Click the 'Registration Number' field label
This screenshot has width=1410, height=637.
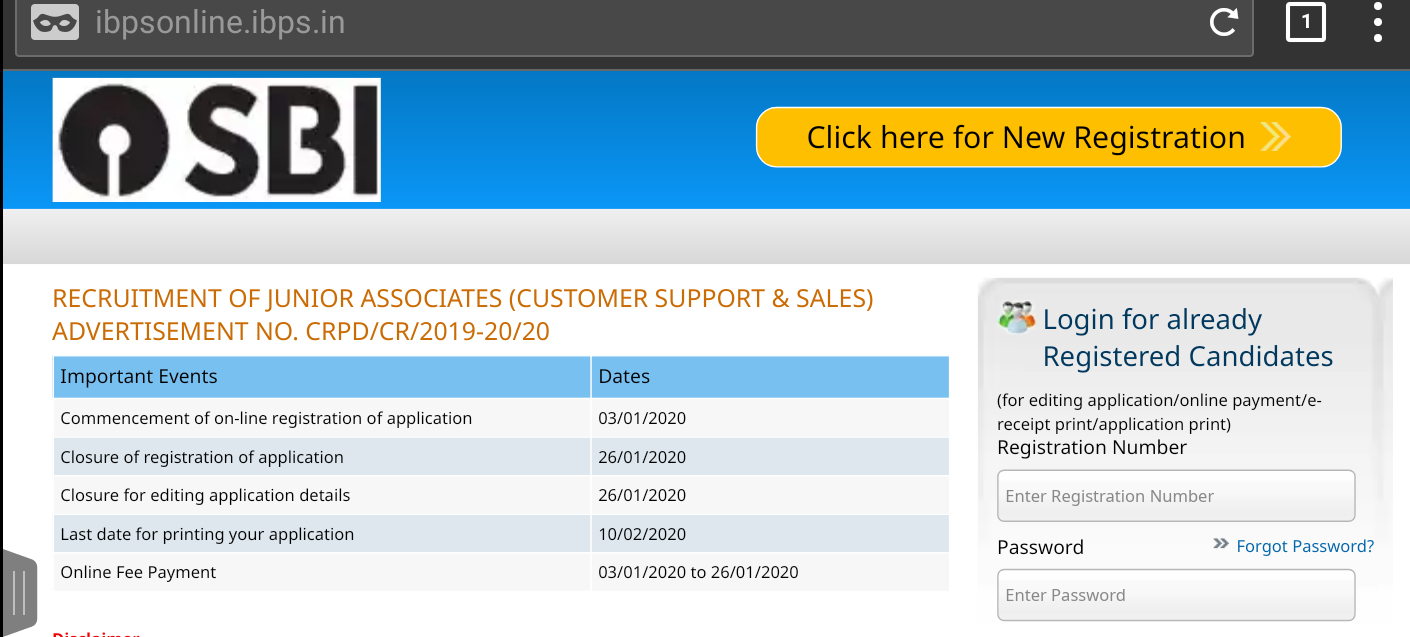[x=1092, y=447]
